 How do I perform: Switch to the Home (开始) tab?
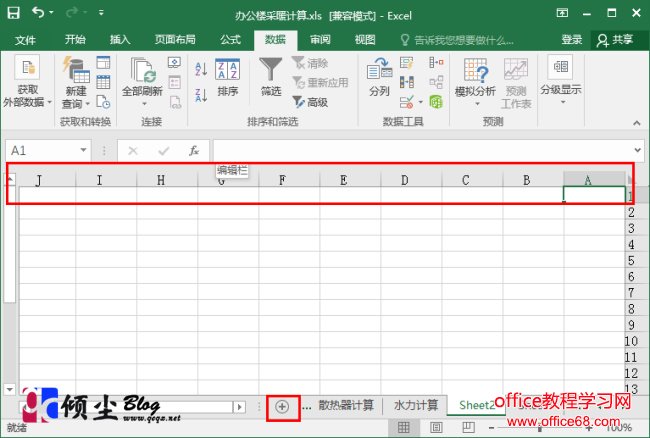75,40
